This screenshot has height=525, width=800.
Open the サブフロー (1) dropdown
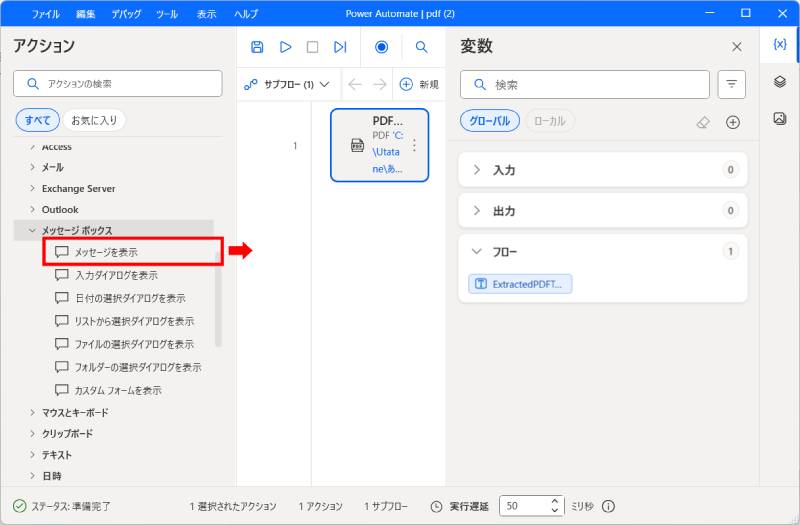(x=286, y=84)
